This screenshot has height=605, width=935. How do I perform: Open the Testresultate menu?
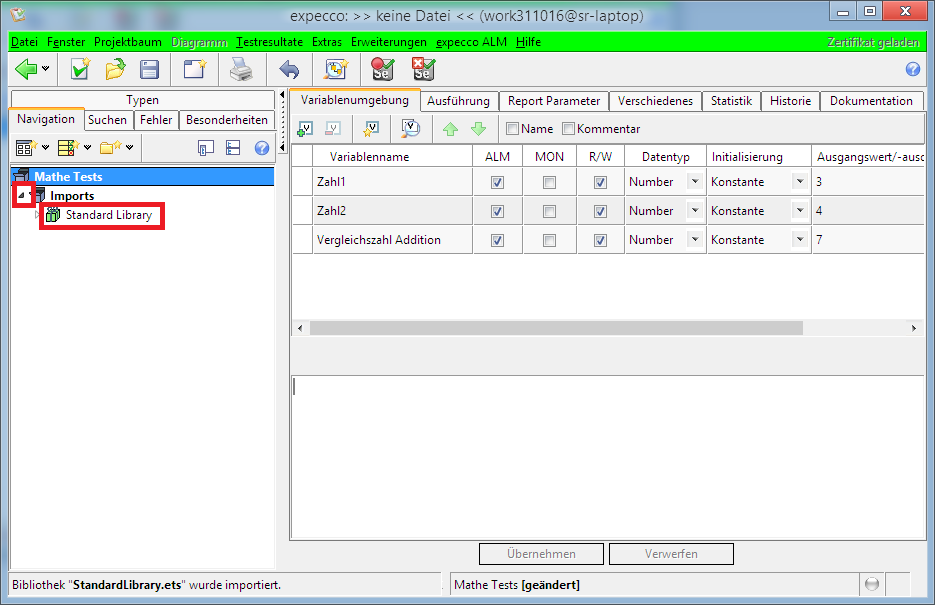pos(269,42)
